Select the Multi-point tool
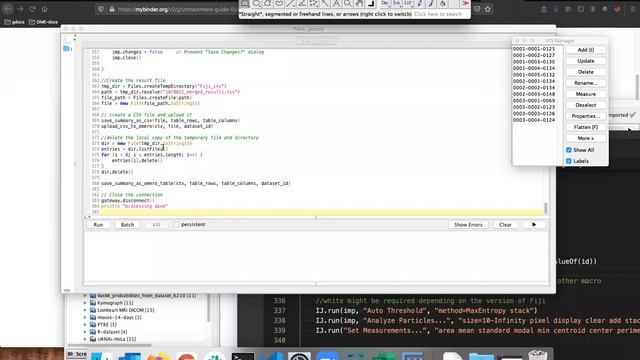The height and width of the screenshot is (360, 640). point(313,4)
